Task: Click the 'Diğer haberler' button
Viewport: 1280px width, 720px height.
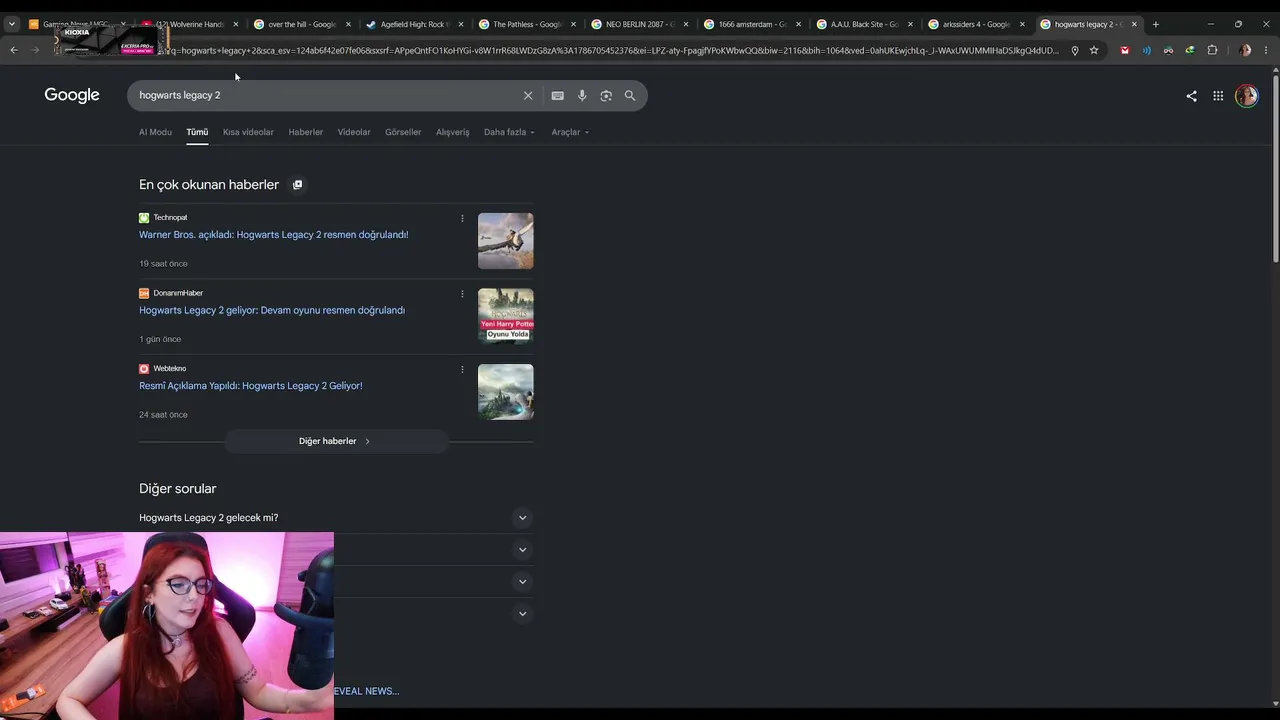Action: pyautogui.click(x=336, y=441)
